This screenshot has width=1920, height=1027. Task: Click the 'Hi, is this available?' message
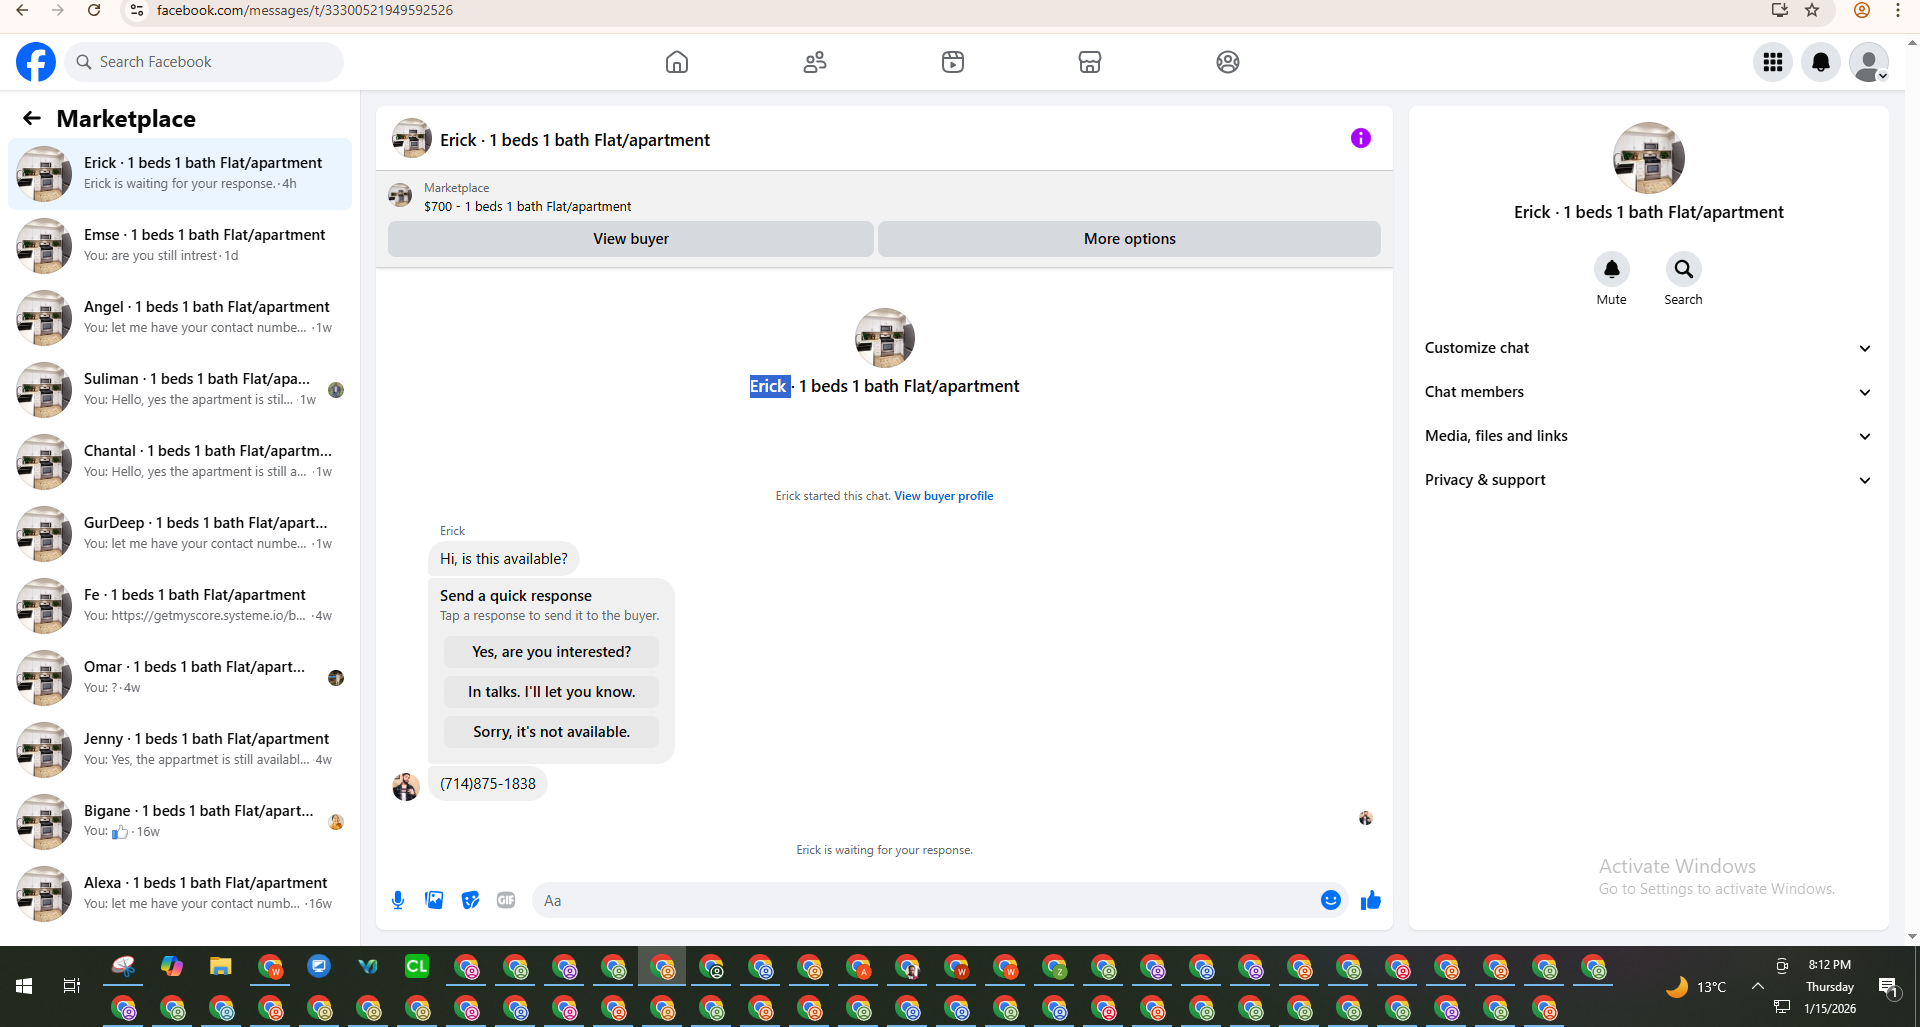coord(503,559)
